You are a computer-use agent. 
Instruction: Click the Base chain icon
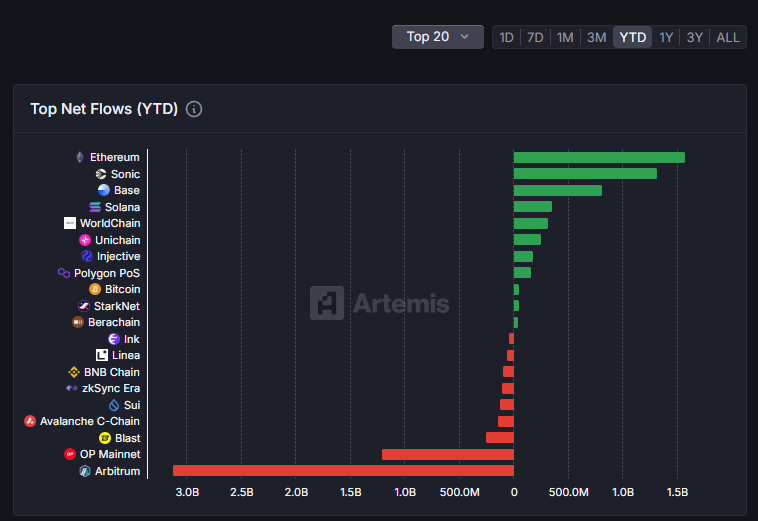click(104, 190)
